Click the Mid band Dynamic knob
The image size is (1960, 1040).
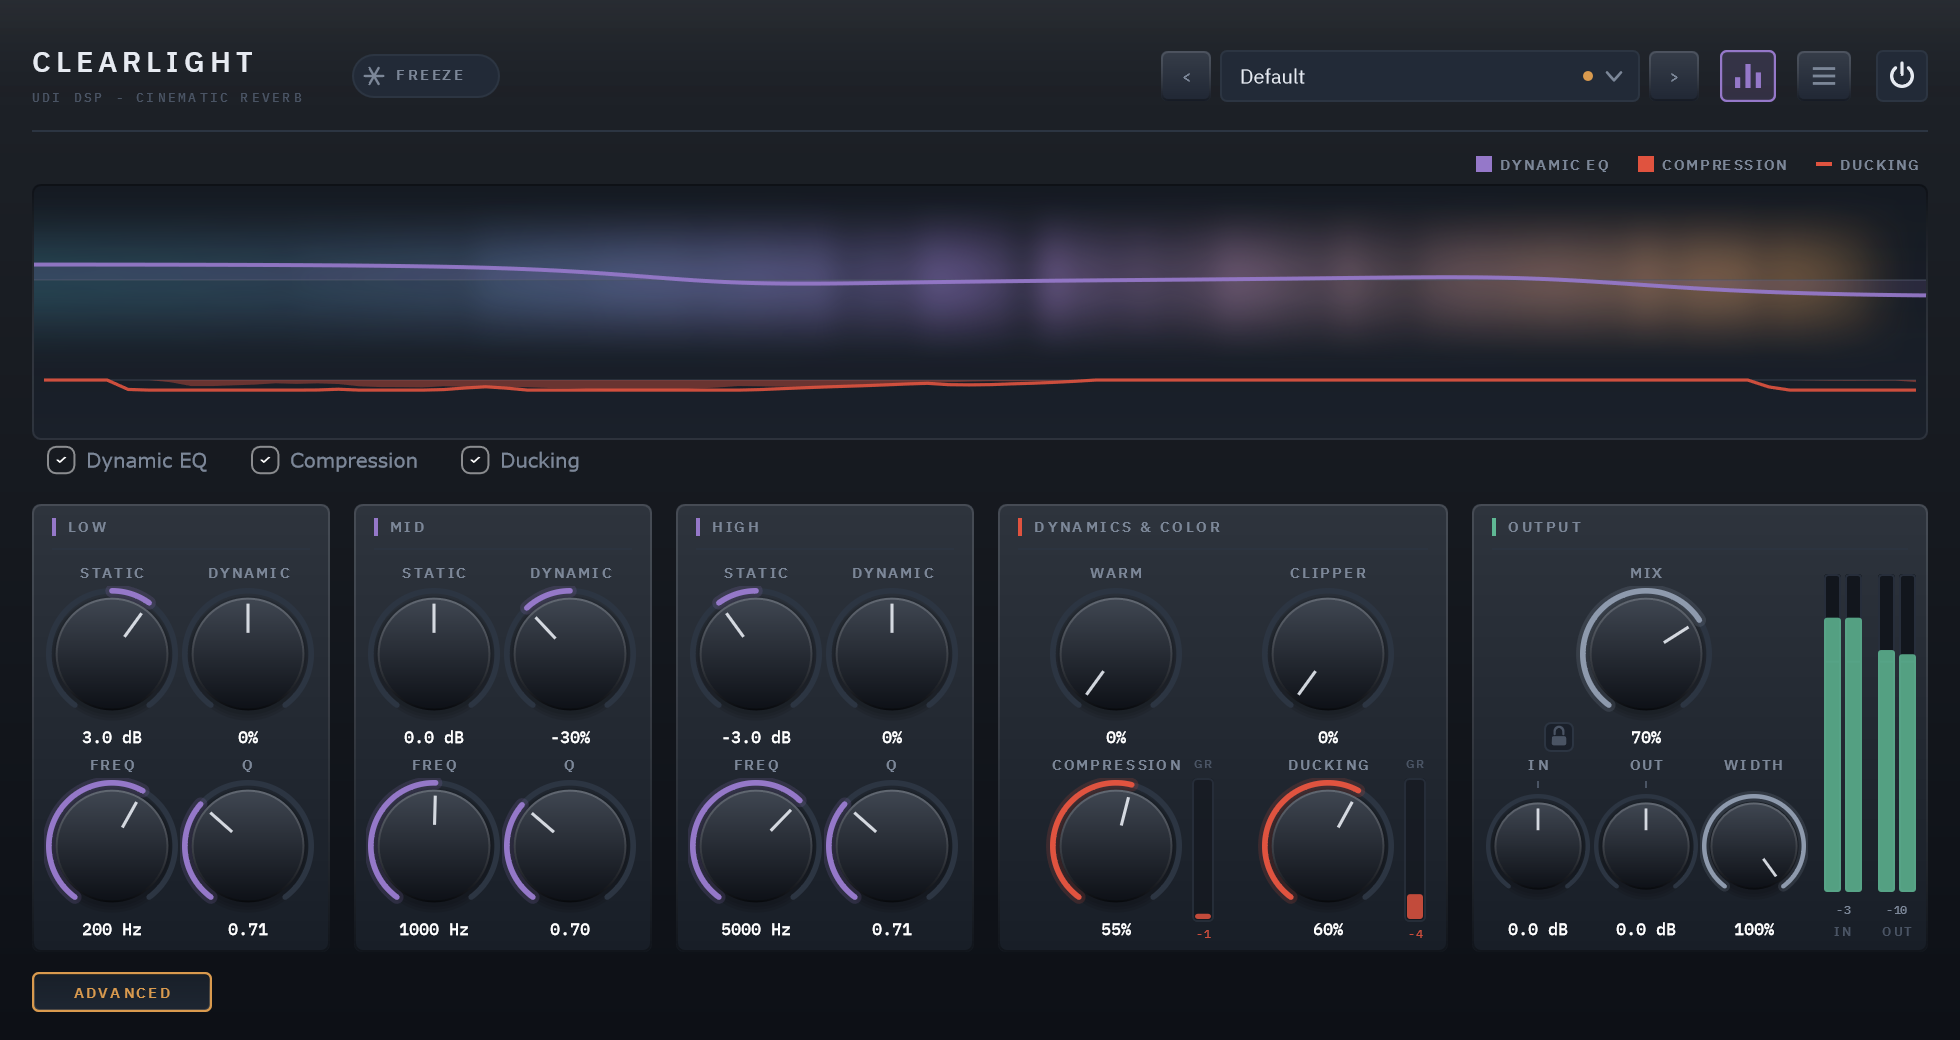[x=570, y=654]
